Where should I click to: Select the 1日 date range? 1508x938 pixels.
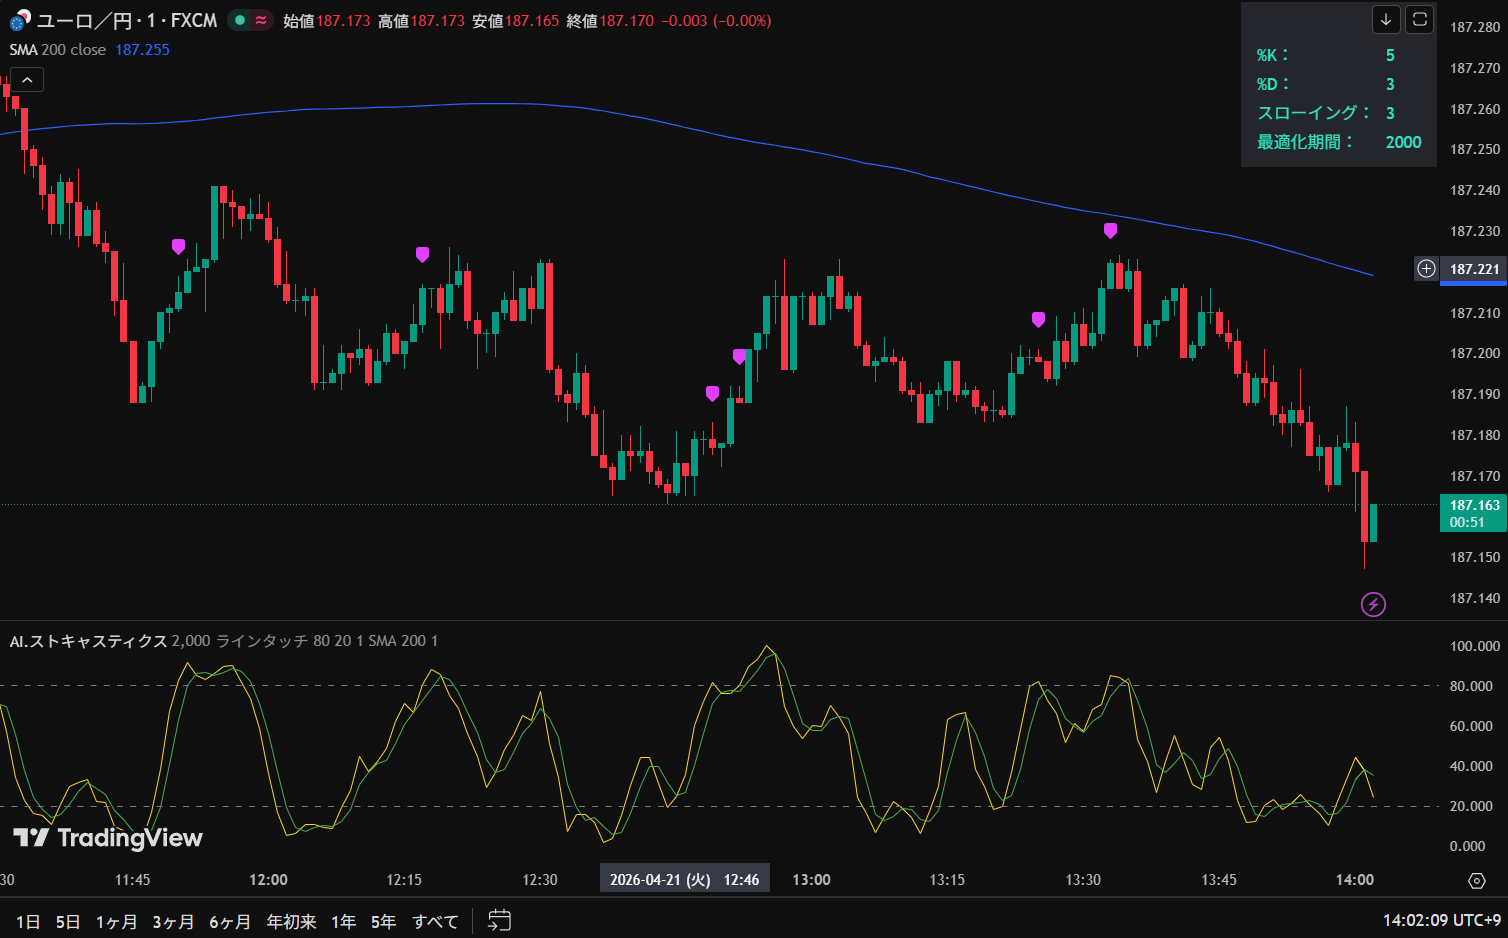pos(28,921)
